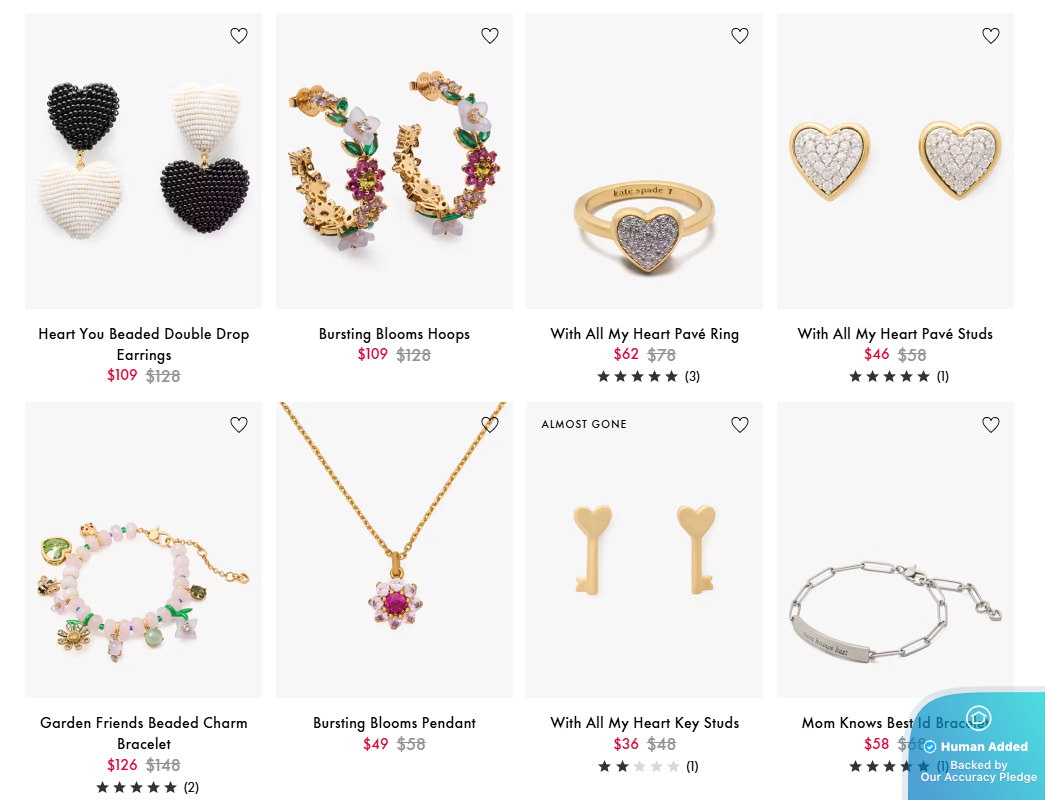Click the Heart You Beaded Double Drop Earrings photo
Image resolution: width=1045 pixels, height=800 pixels.
coord(143,160)
